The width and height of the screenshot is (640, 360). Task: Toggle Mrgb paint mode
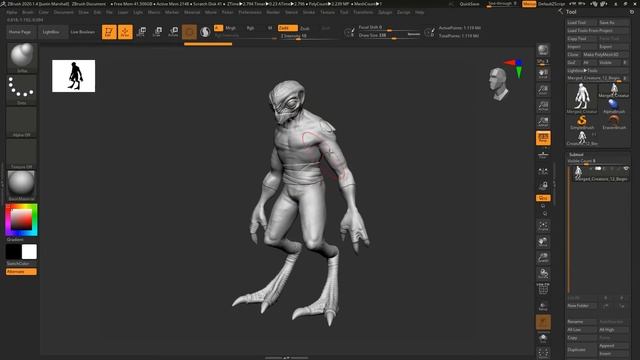point(231,28)
